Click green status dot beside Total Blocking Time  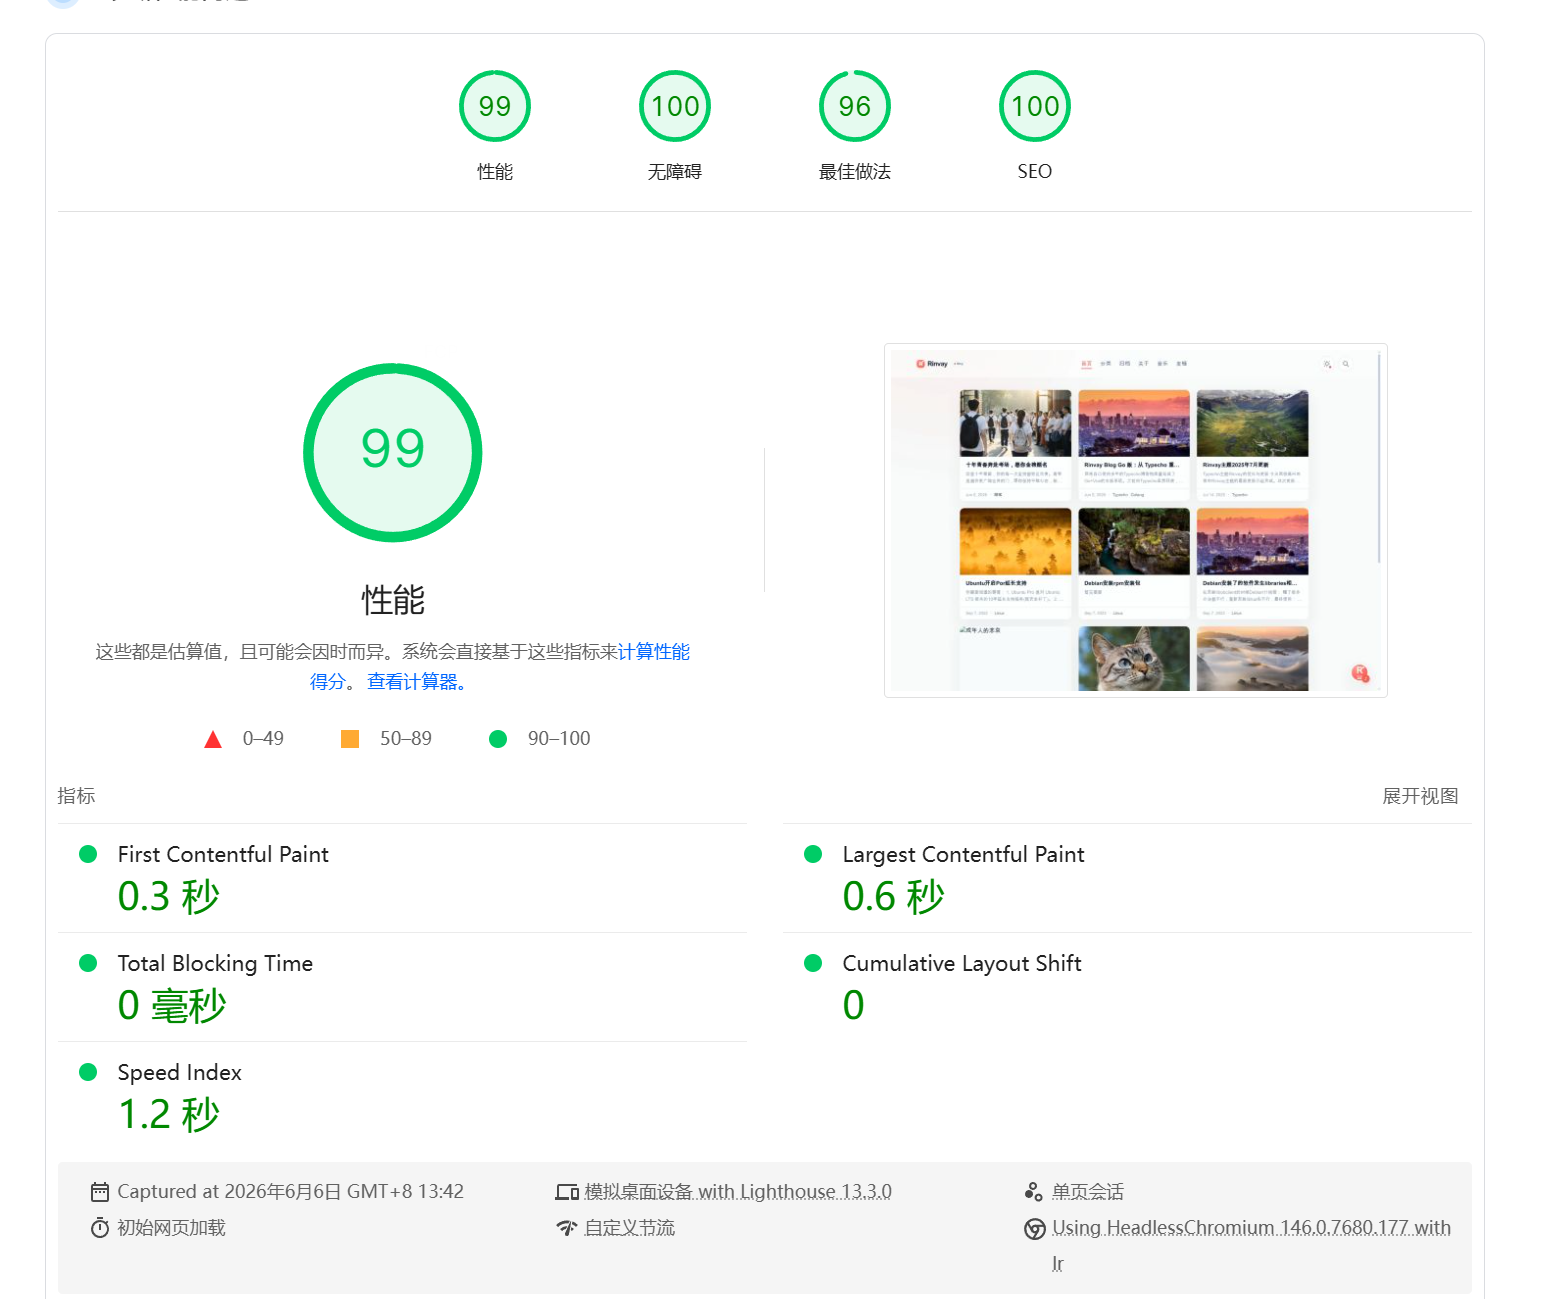(88, 963)
